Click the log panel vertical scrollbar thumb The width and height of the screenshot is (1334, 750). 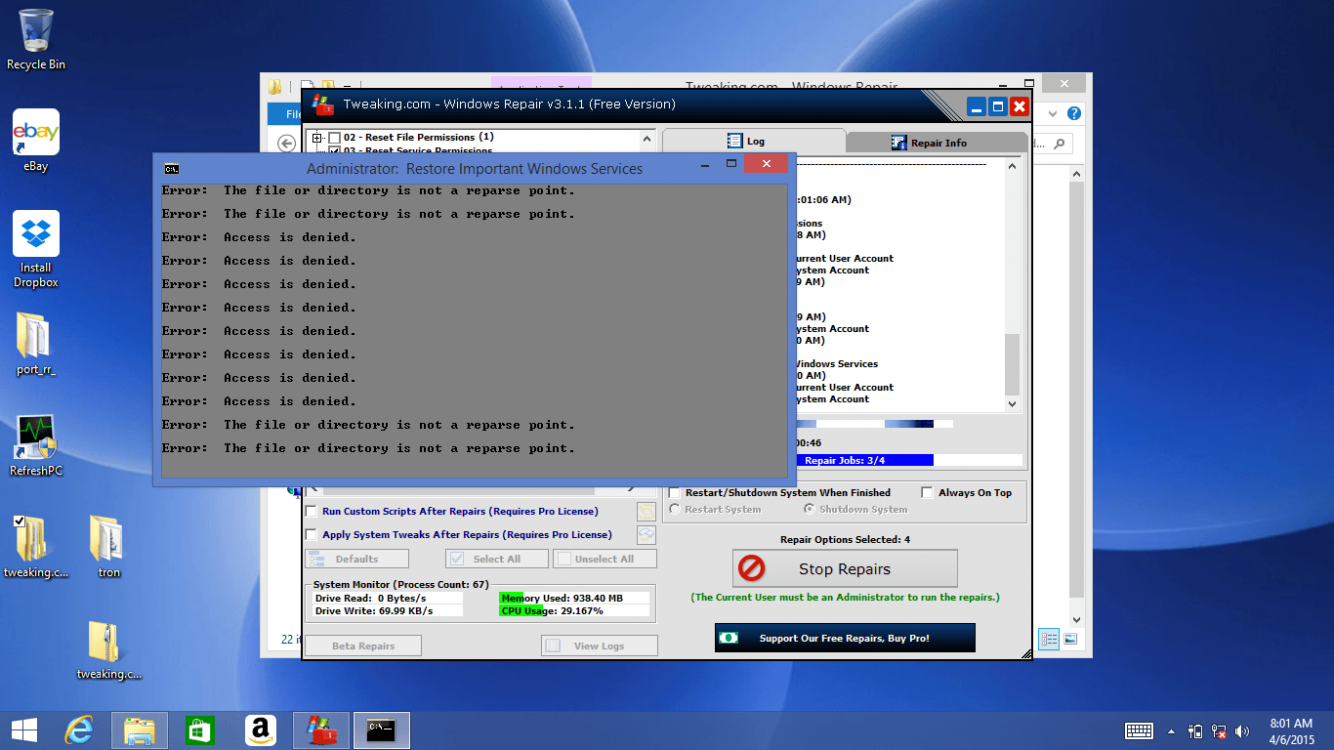tap(1012, 363)
